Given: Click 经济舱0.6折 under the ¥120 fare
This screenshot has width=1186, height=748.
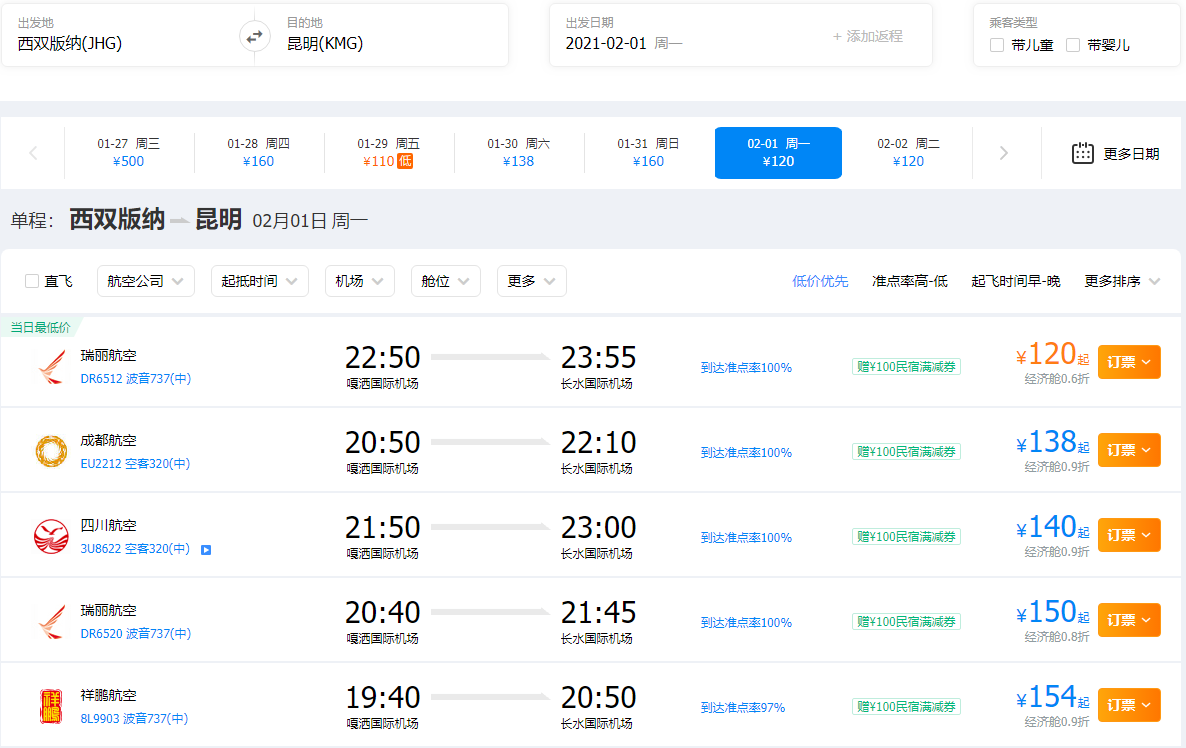Looking at the screenshot, I should point(1057,379).
